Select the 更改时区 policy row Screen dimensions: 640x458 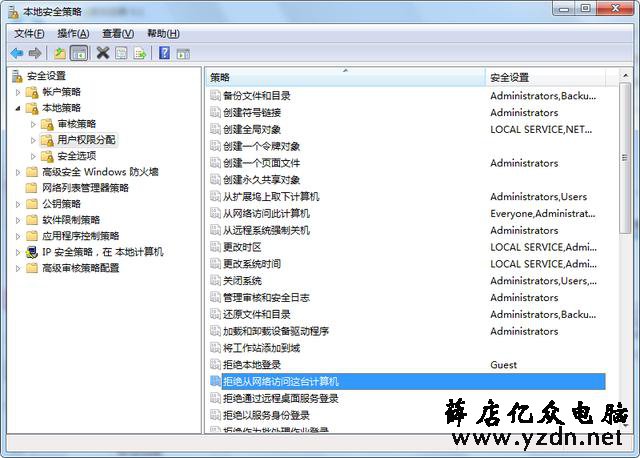407,247
